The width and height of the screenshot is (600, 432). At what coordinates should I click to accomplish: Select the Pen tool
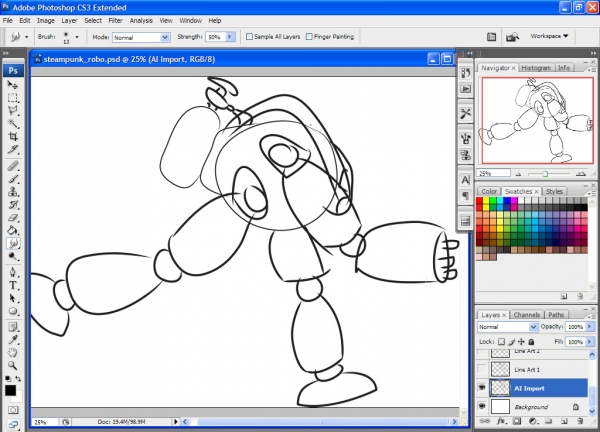click(x=13, y=272)
